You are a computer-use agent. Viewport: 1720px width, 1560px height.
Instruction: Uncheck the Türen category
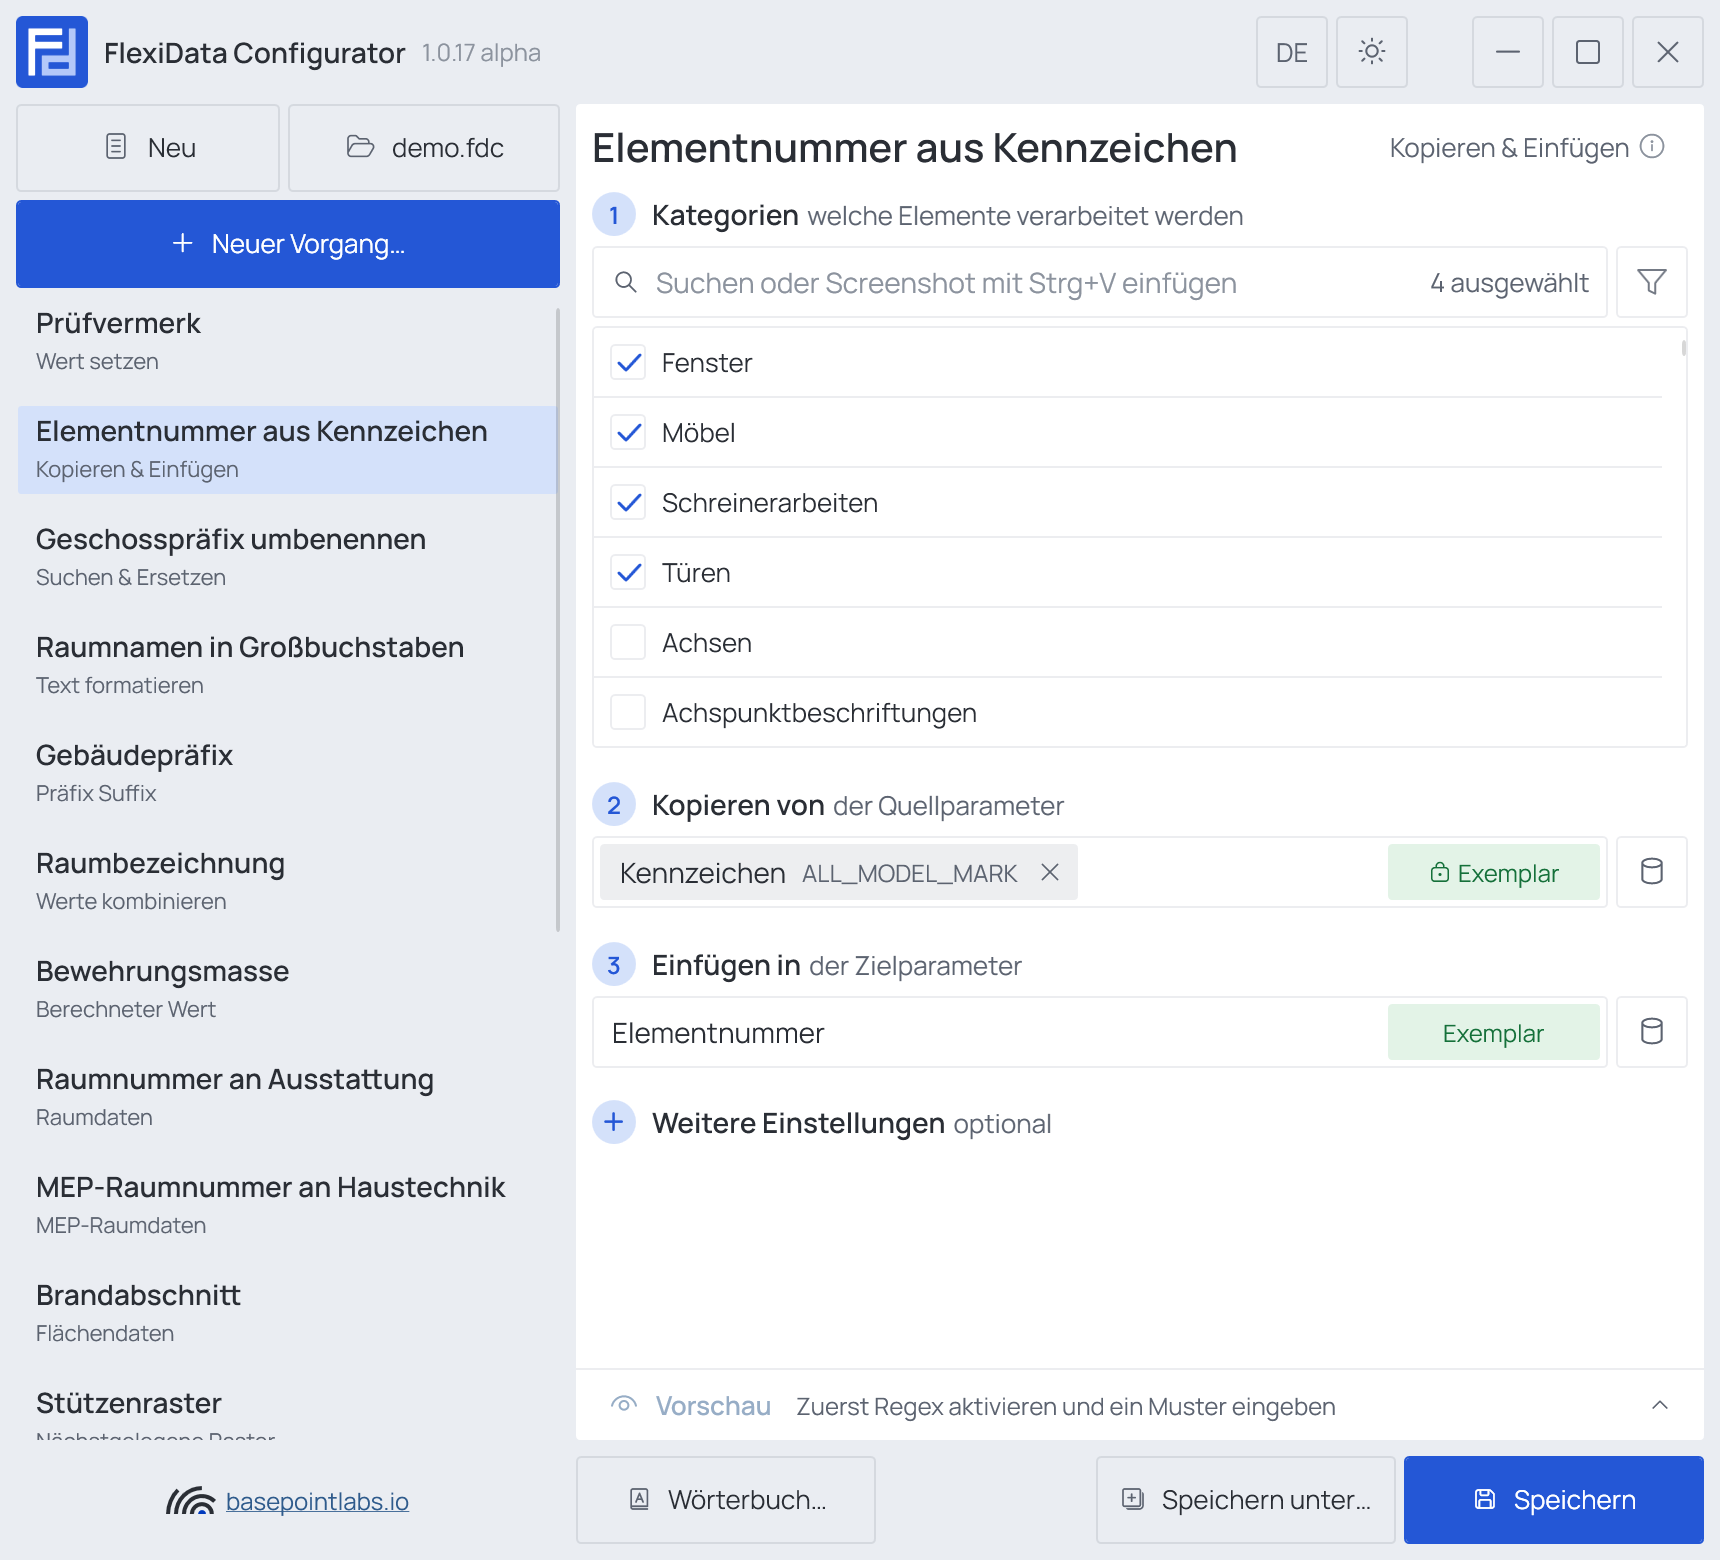coord(628,572)
